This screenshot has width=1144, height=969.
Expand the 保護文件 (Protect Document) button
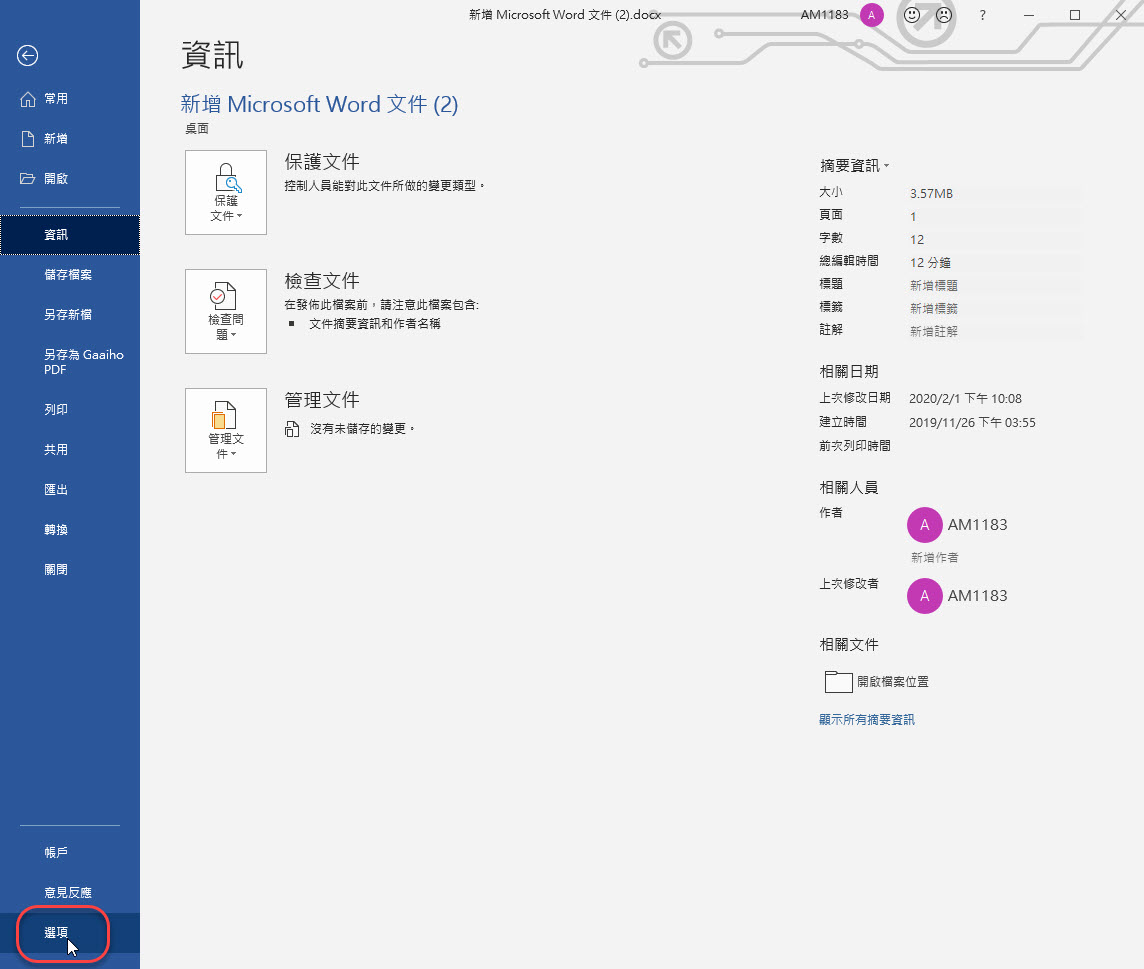225,193
